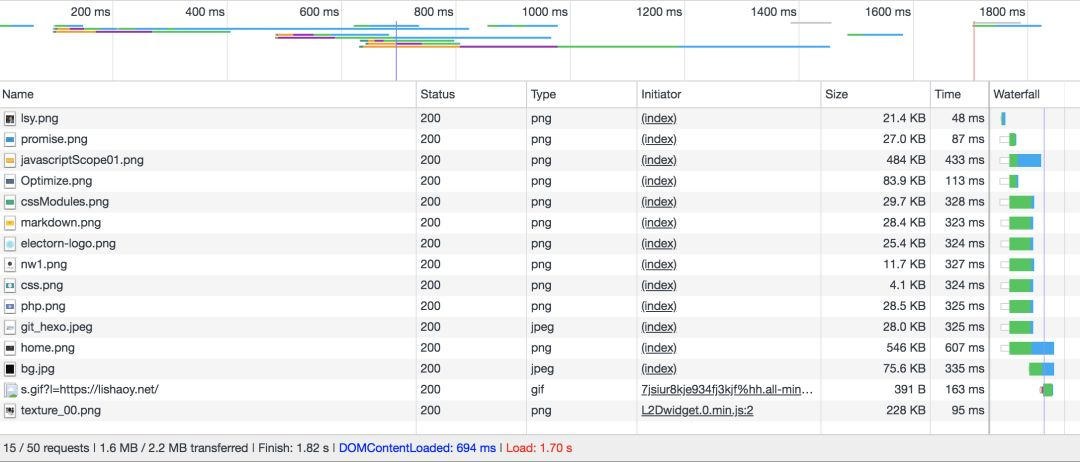Sort requests by the Name column
Image resolution: width=1080 pixels, height=462 pixels.
pyautogui.click(x=18, y=94)
